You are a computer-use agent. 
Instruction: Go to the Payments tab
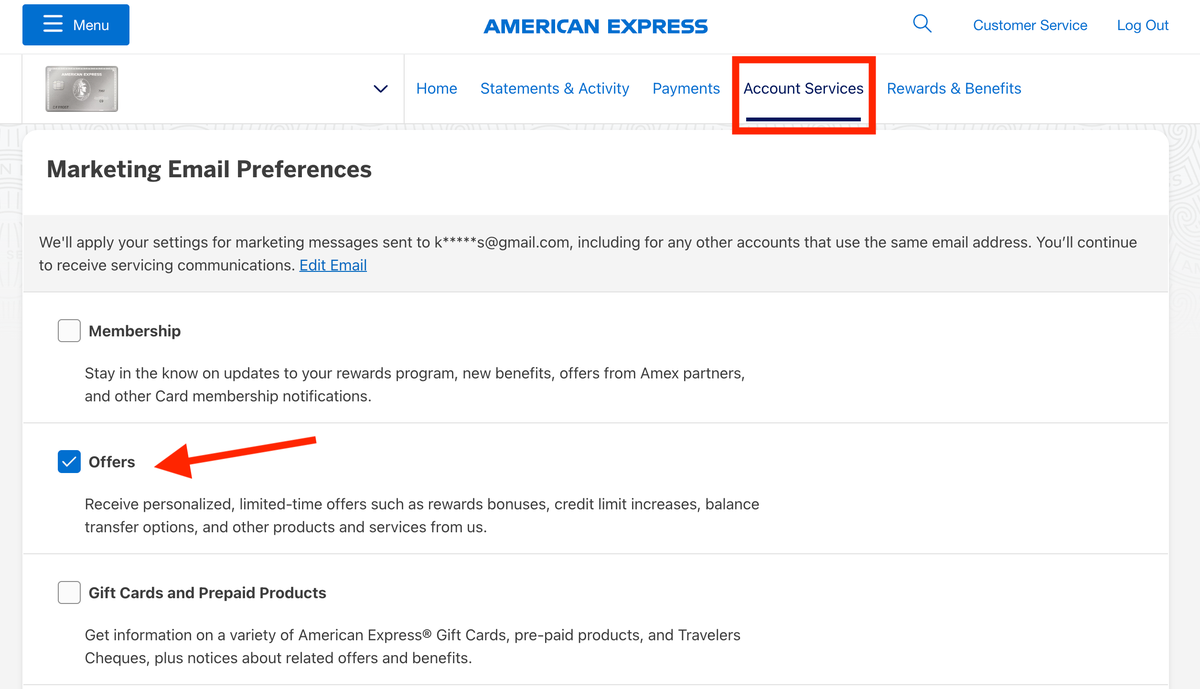click(686, 88)
